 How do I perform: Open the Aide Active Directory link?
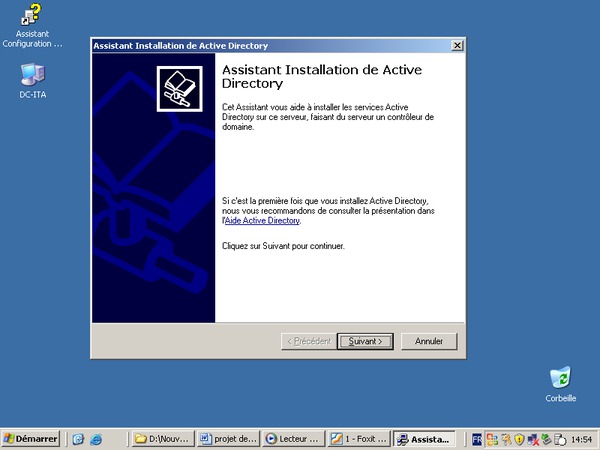tap(262, 221)
